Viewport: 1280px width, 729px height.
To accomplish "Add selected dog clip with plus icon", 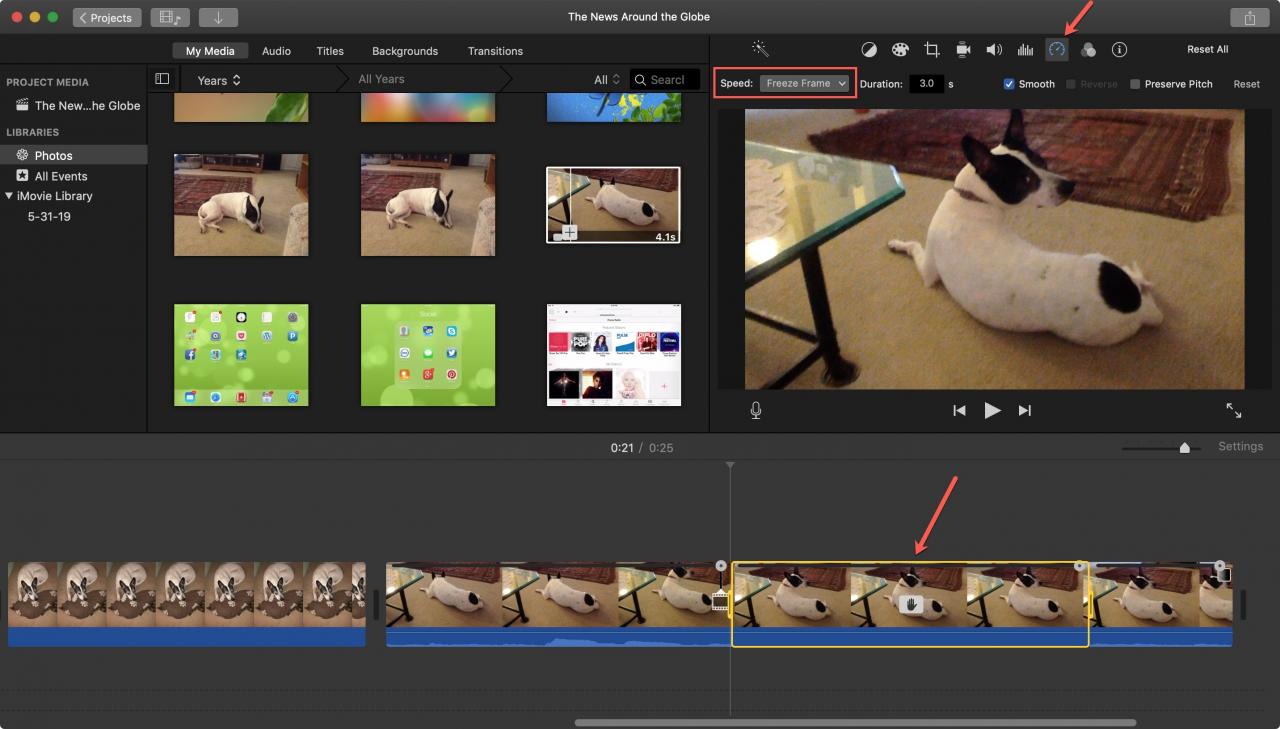I will pyautogui.click(x=569, y=233).
